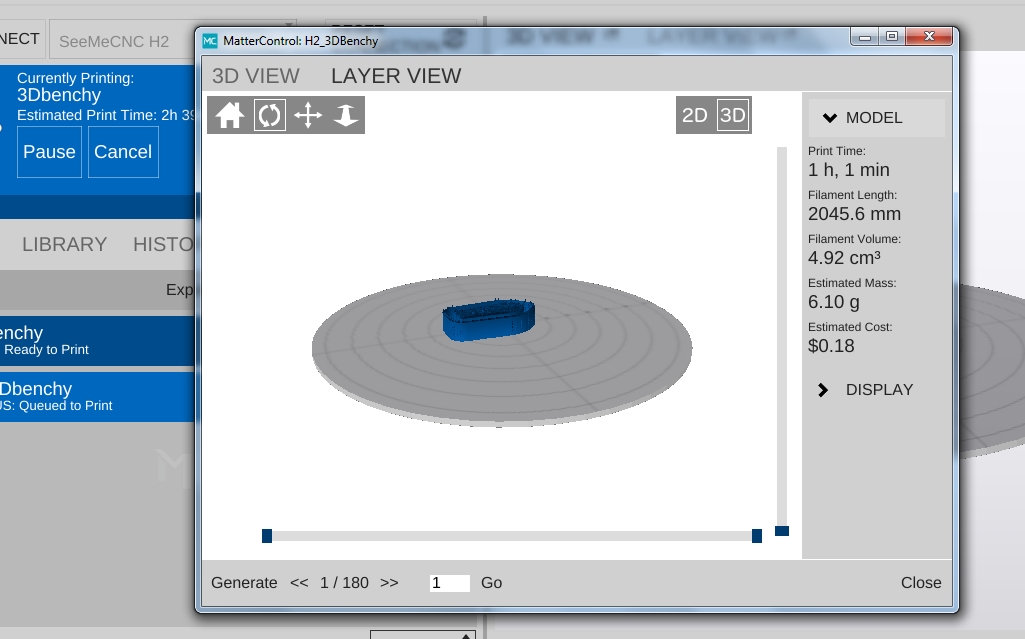Select the rotate view tool
Image resolution: width=1025 pixels, height=639 pixels.
(269, 115)
